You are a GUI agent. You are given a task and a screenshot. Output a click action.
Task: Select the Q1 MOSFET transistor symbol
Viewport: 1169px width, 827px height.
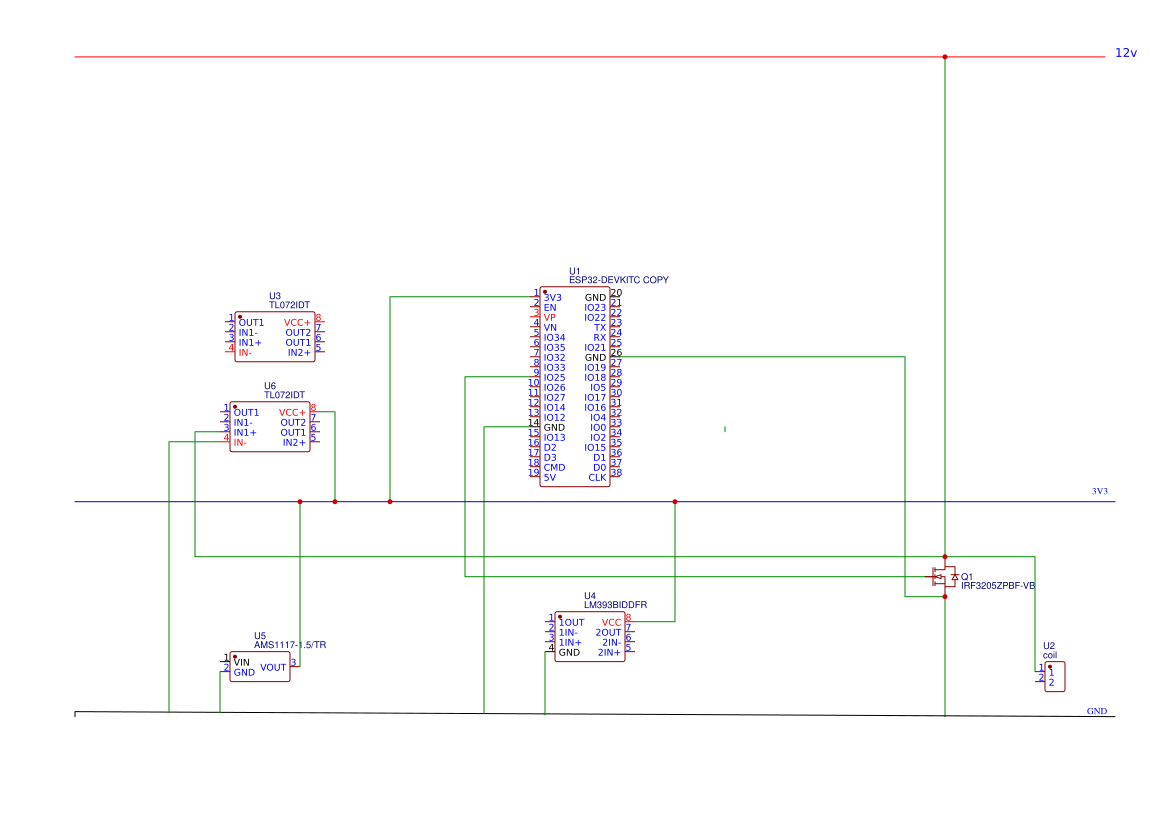(944, 576)
